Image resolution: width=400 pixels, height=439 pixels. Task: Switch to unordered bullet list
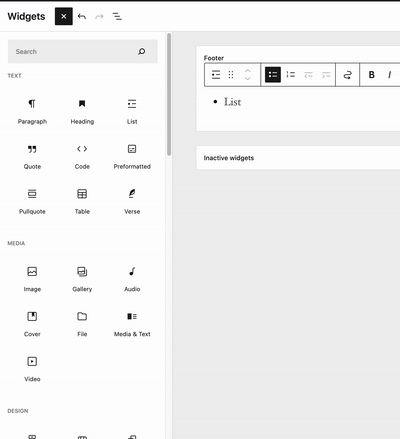pyautogui.click(x=273, y=75)
